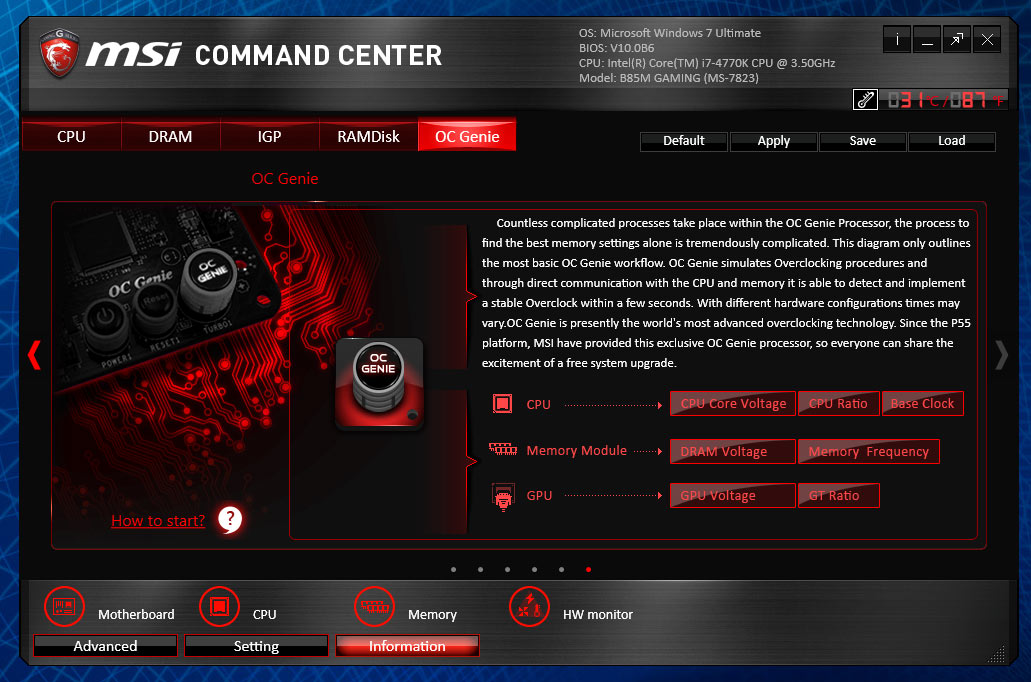Go to previous slide with left arrow
This screenshot has height=682, width=1031.
[34, 355]
